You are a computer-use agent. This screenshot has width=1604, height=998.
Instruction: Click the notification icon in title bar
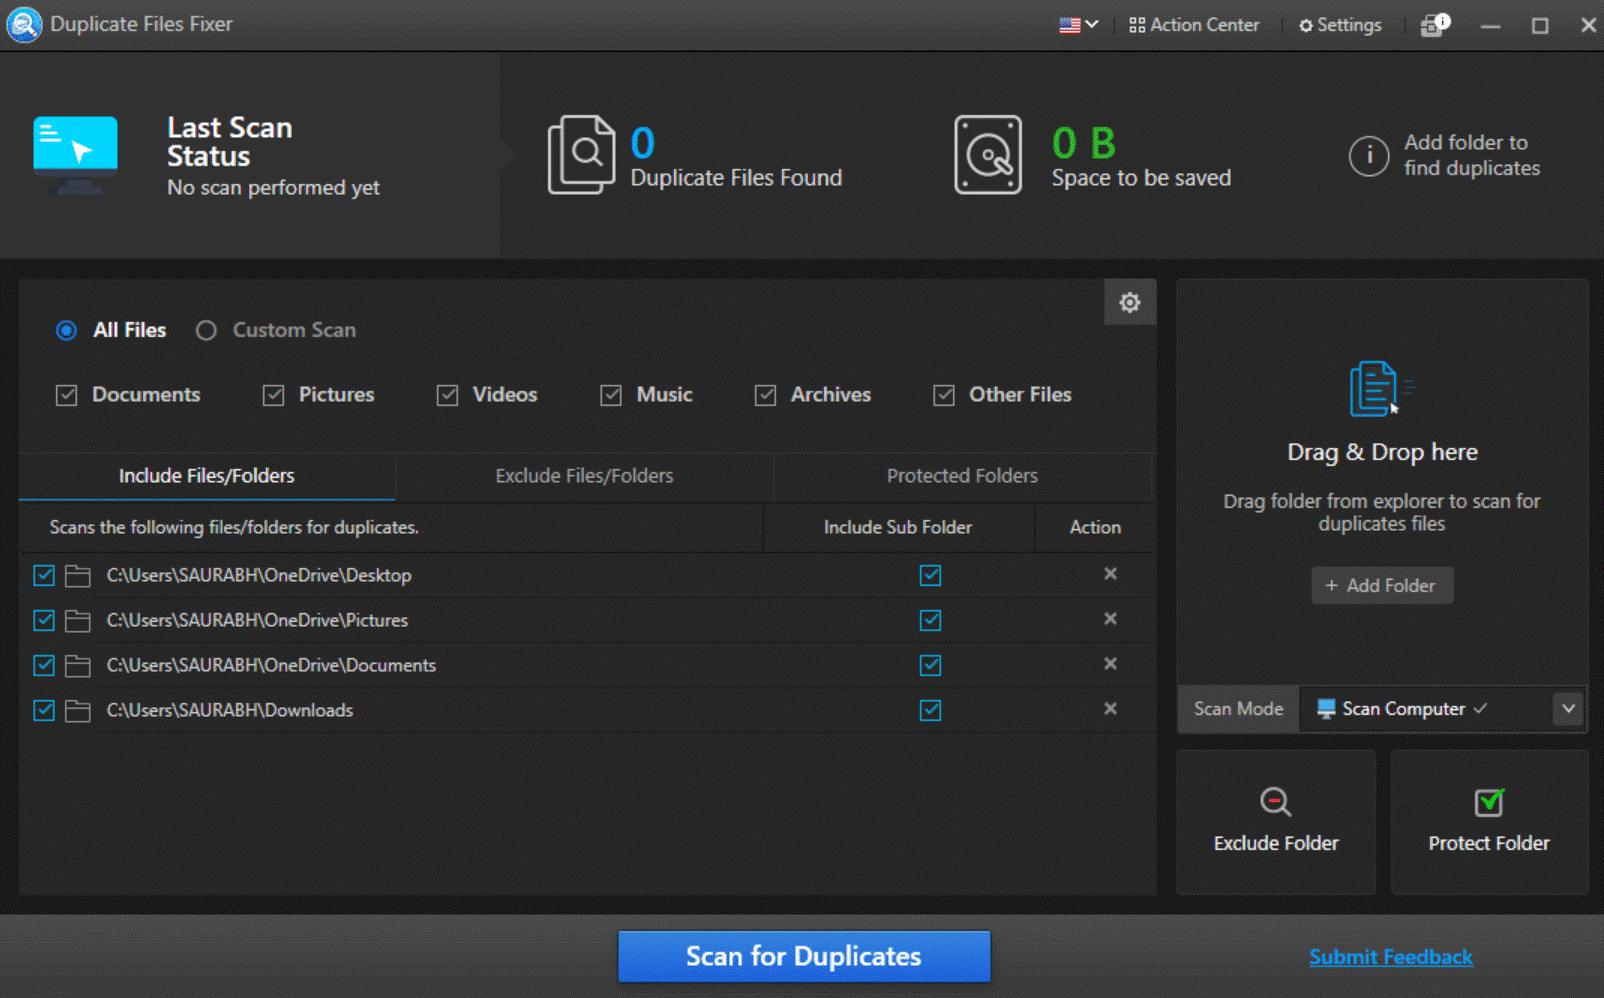coord(1435,25)
